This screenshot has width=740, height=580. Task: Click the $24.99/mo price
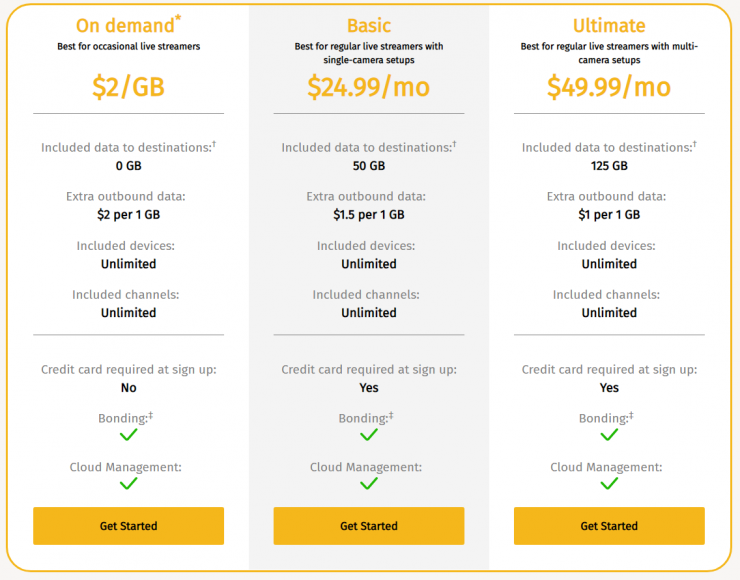pos(369,87)
